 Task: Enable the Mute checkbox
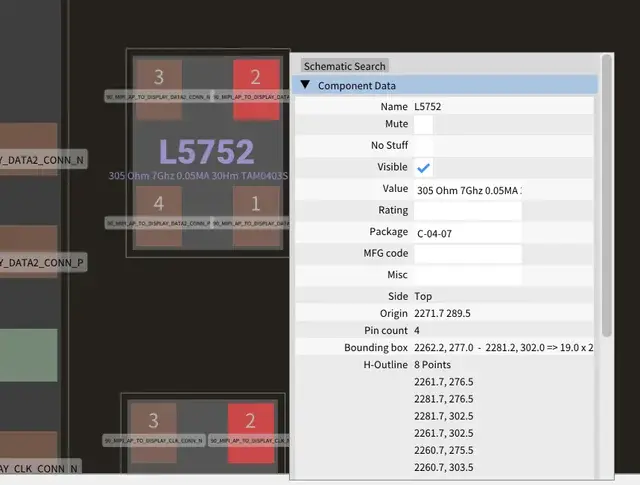tap(424, 125)
